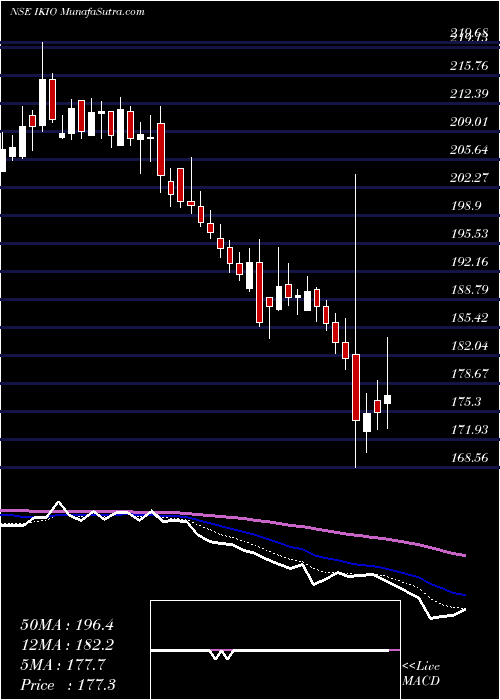Click the 5MA : 177.7 reading
This screenshot has height=700, width=500.
tap(63, 665)
